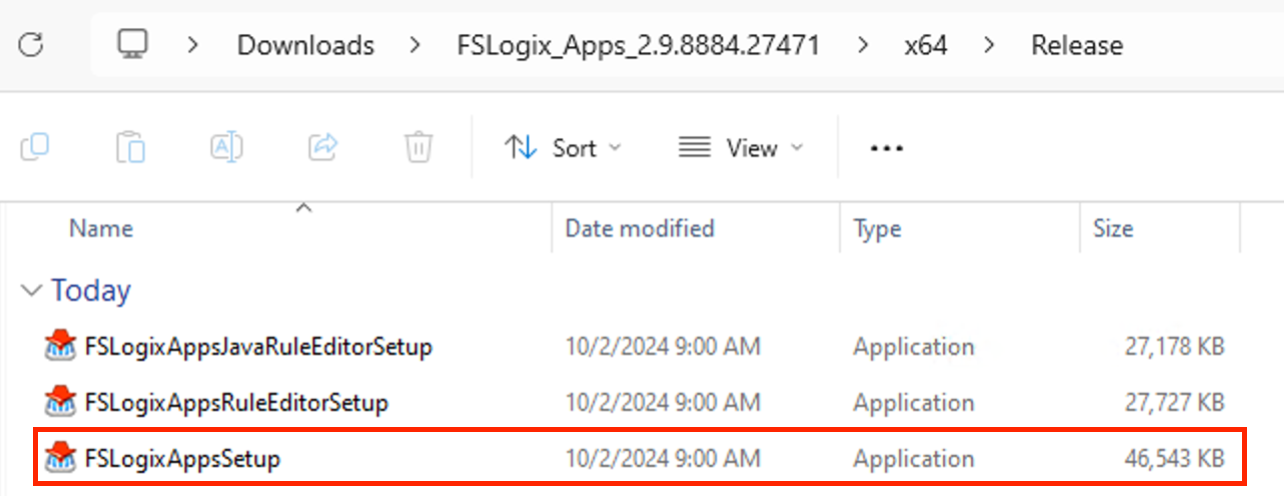Click the Release breadcrumb segment
The width and height of the screenshot is (1284, 496).
1077,45
